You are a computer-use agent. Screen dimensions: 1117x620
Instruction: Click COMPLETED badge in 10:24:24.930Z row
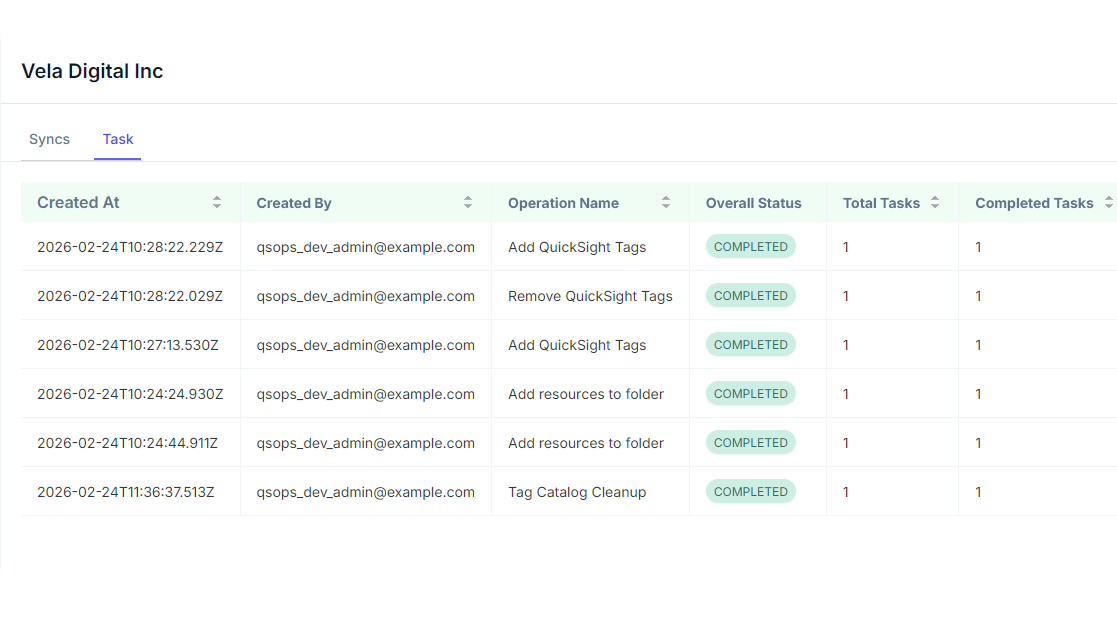point(751,393)
